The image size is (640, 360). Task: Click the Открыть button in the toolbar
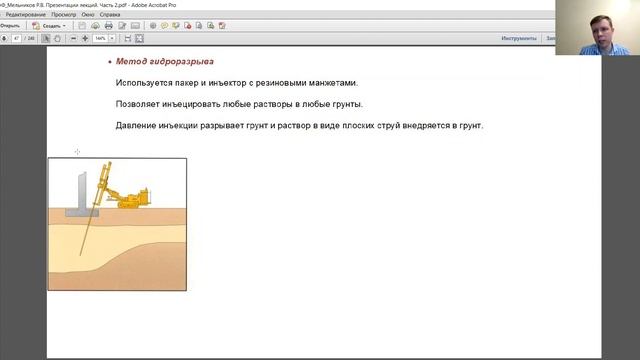coord(10,26)
